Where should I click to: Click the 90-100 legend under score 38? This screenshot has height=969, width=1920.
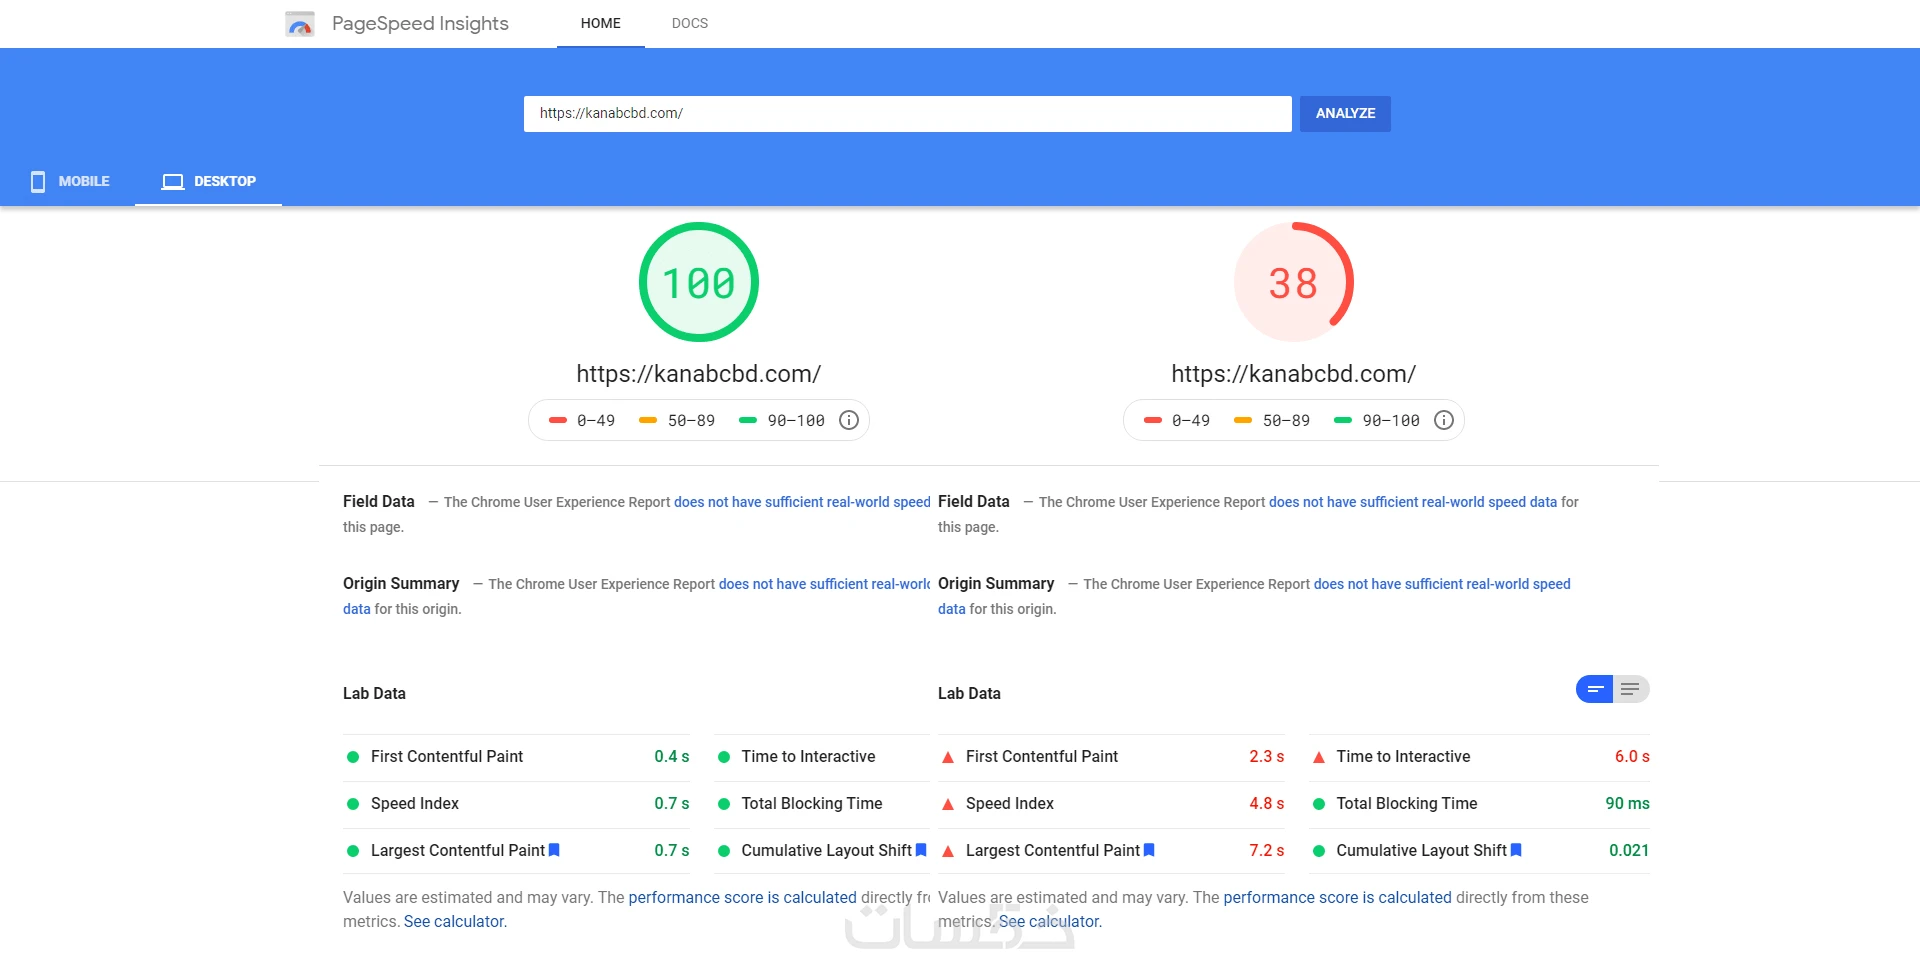1377,420
